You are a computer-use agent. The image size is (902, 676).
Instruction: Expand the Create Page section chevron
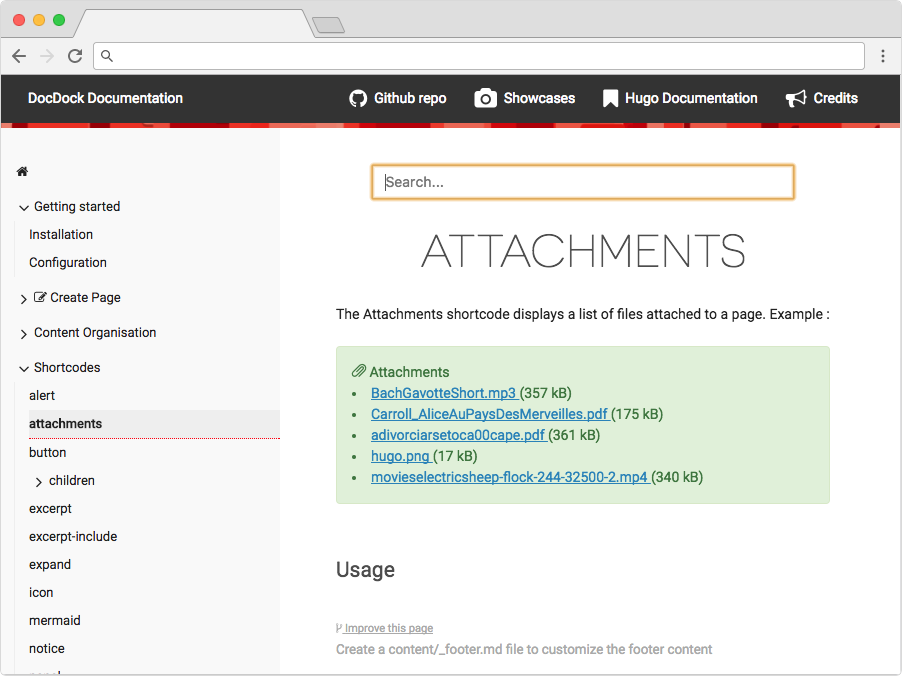tap(24, 299)
